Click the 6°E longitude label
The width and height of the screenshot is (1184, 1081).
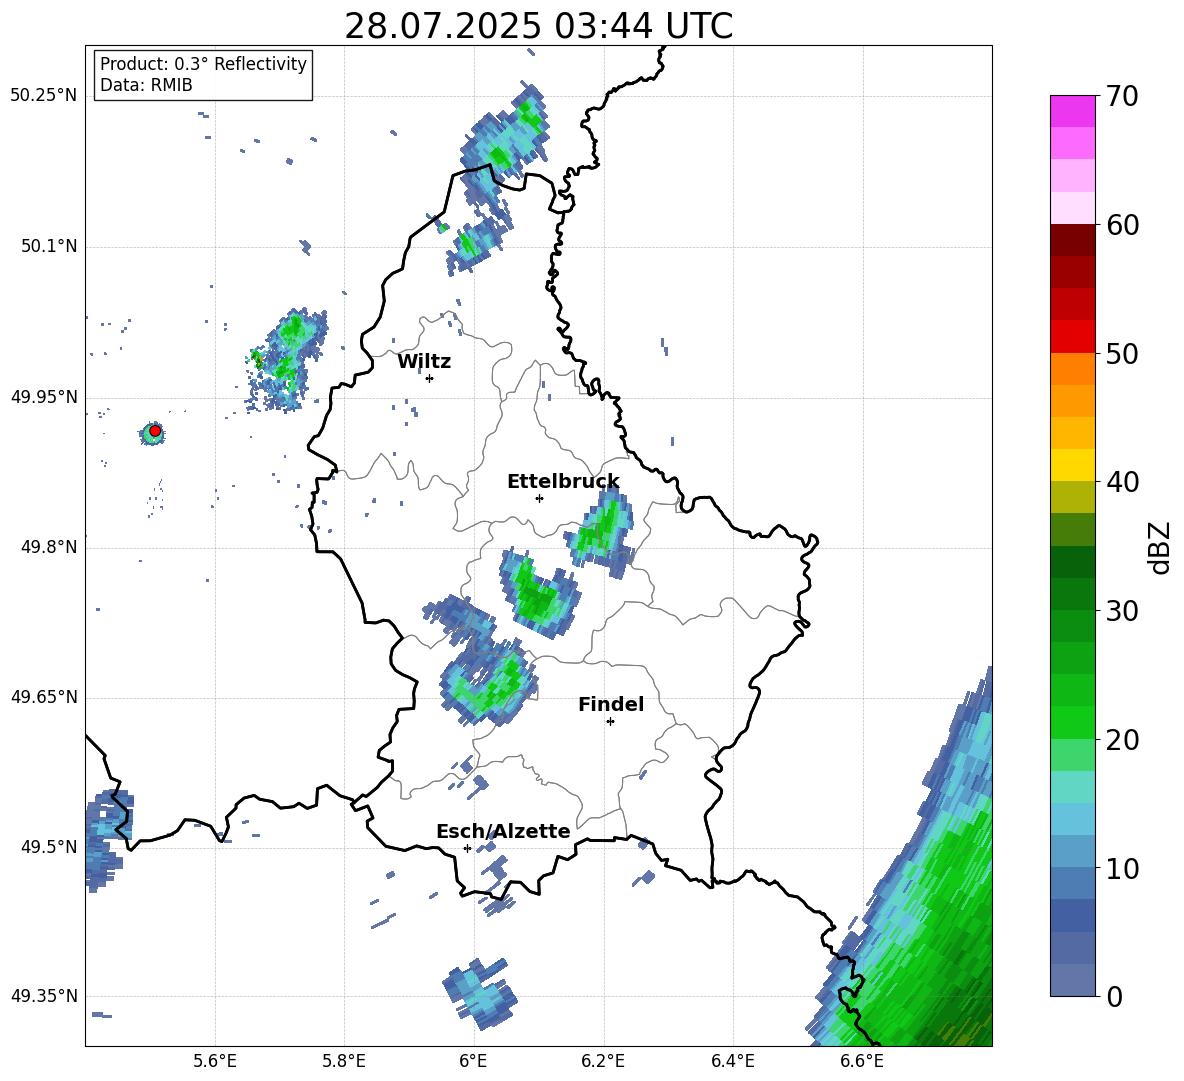[473, 1061]
